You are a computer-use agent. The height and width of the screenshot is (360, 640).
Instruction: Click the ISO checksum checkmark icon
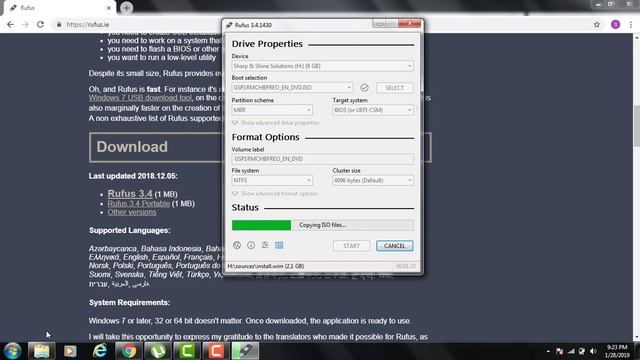[x=364, y=88]
